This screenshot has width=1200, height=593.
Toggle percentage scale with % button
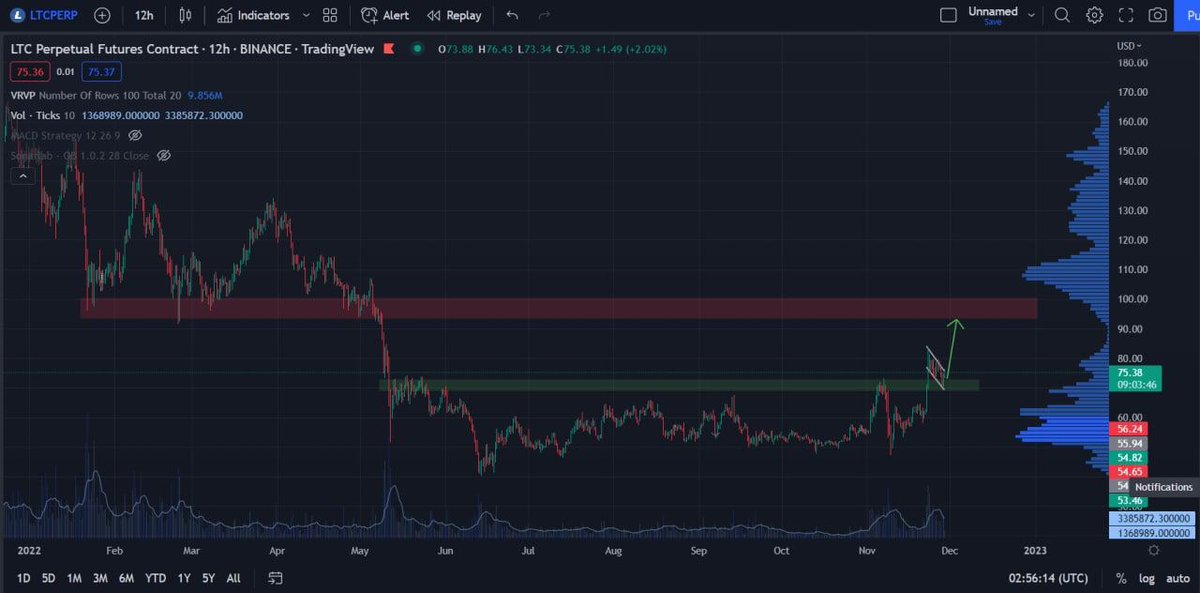click(x=1121, y=578)
